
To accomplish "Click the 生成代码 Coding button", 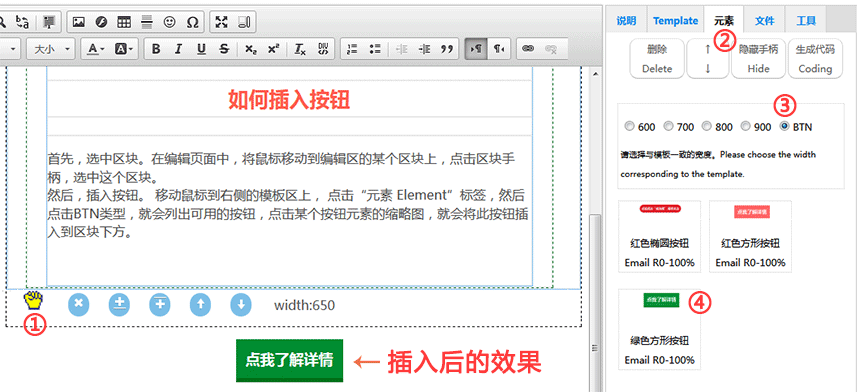I will click(x=815, y=59).
